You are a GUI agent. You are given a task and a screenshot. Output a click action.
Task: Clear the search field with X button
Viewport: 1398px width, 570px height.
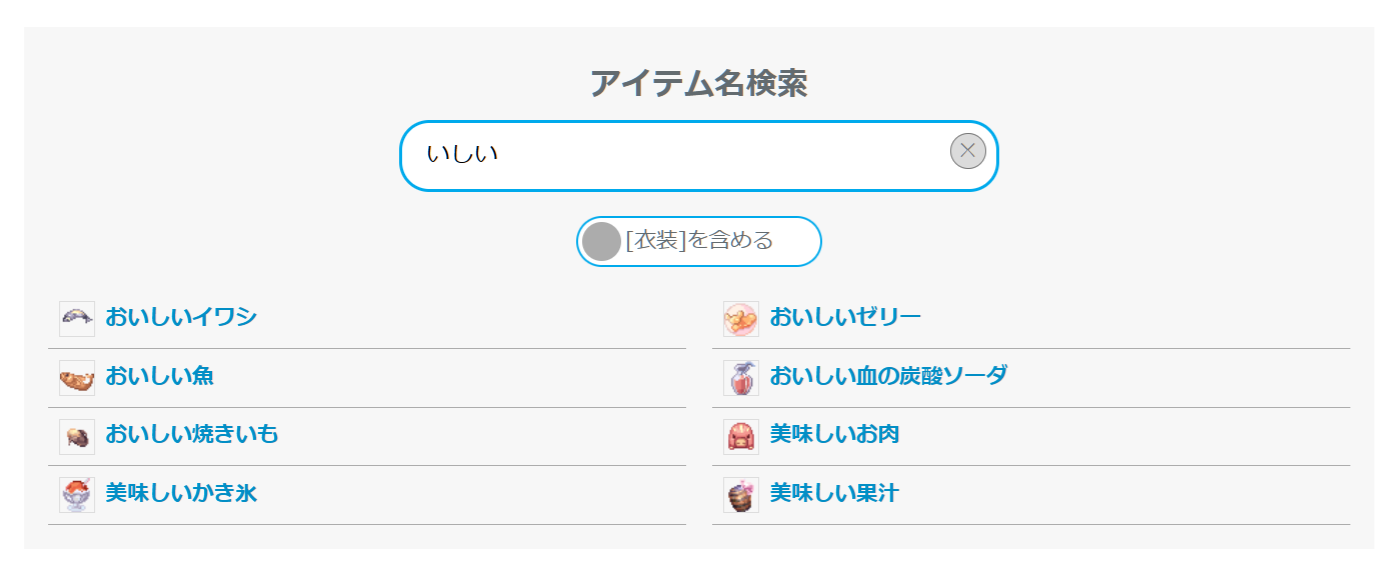point(967,151)
